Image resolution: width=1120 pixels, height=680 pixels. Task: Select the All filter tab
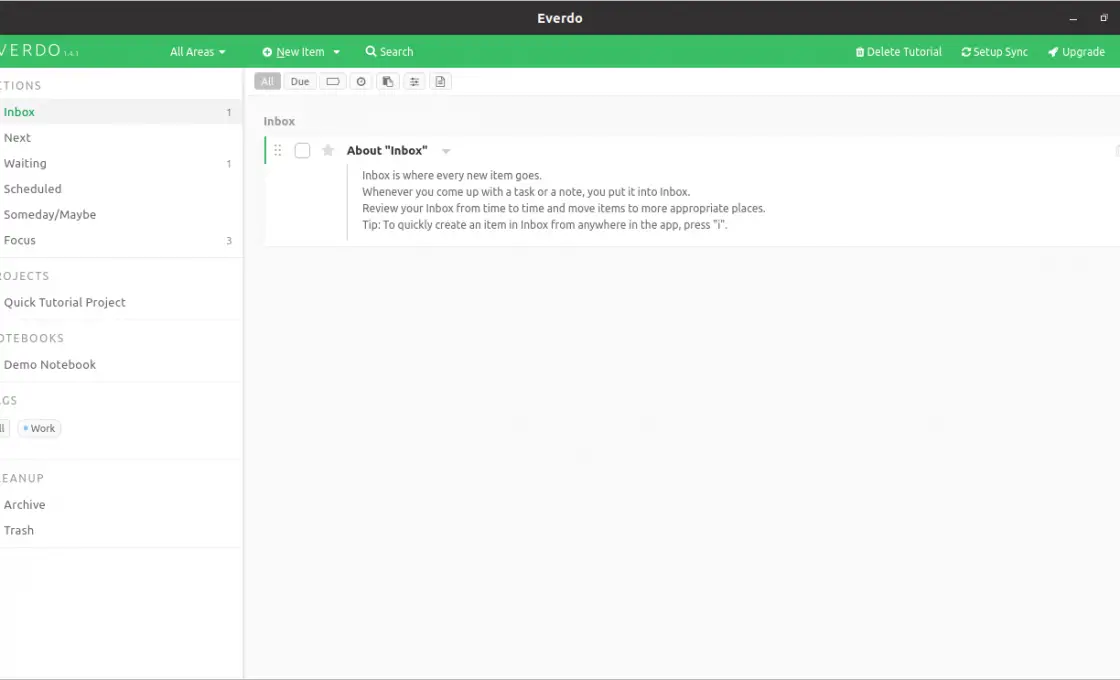point(267,81)
